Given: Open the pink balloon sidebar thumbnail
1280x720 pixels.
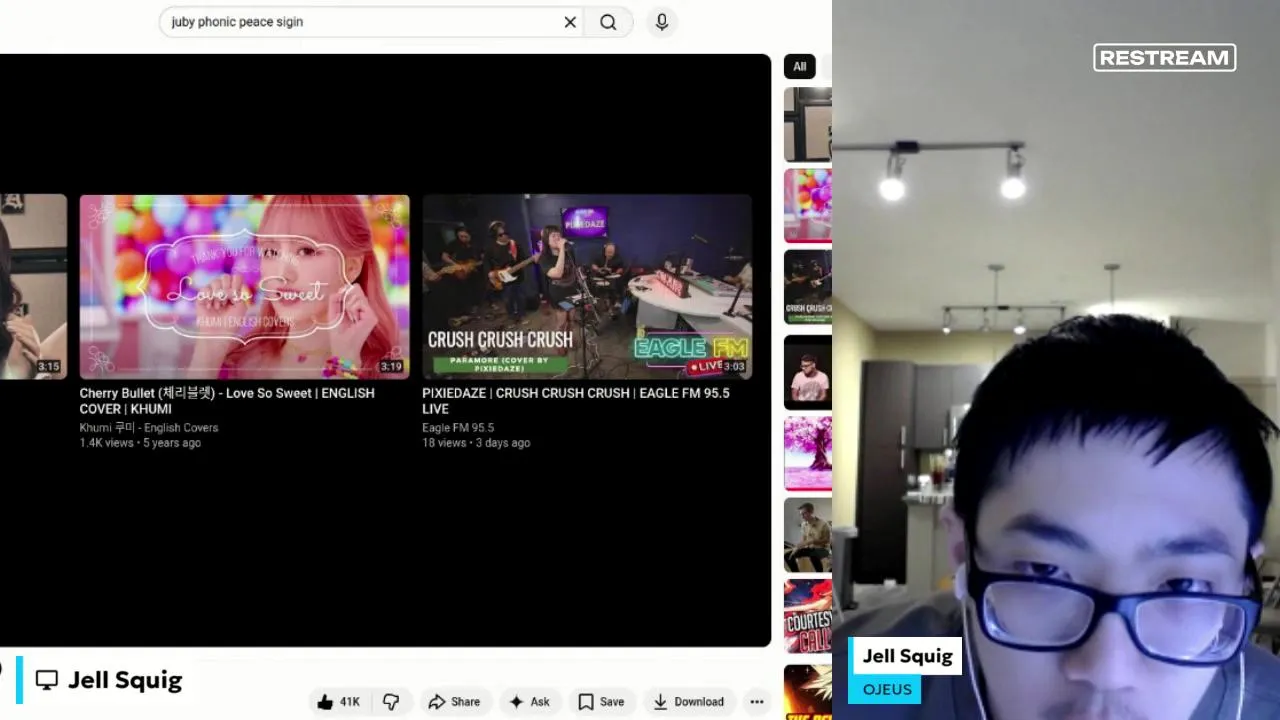Looking at the screenshot, I should [x=808, y=206].
